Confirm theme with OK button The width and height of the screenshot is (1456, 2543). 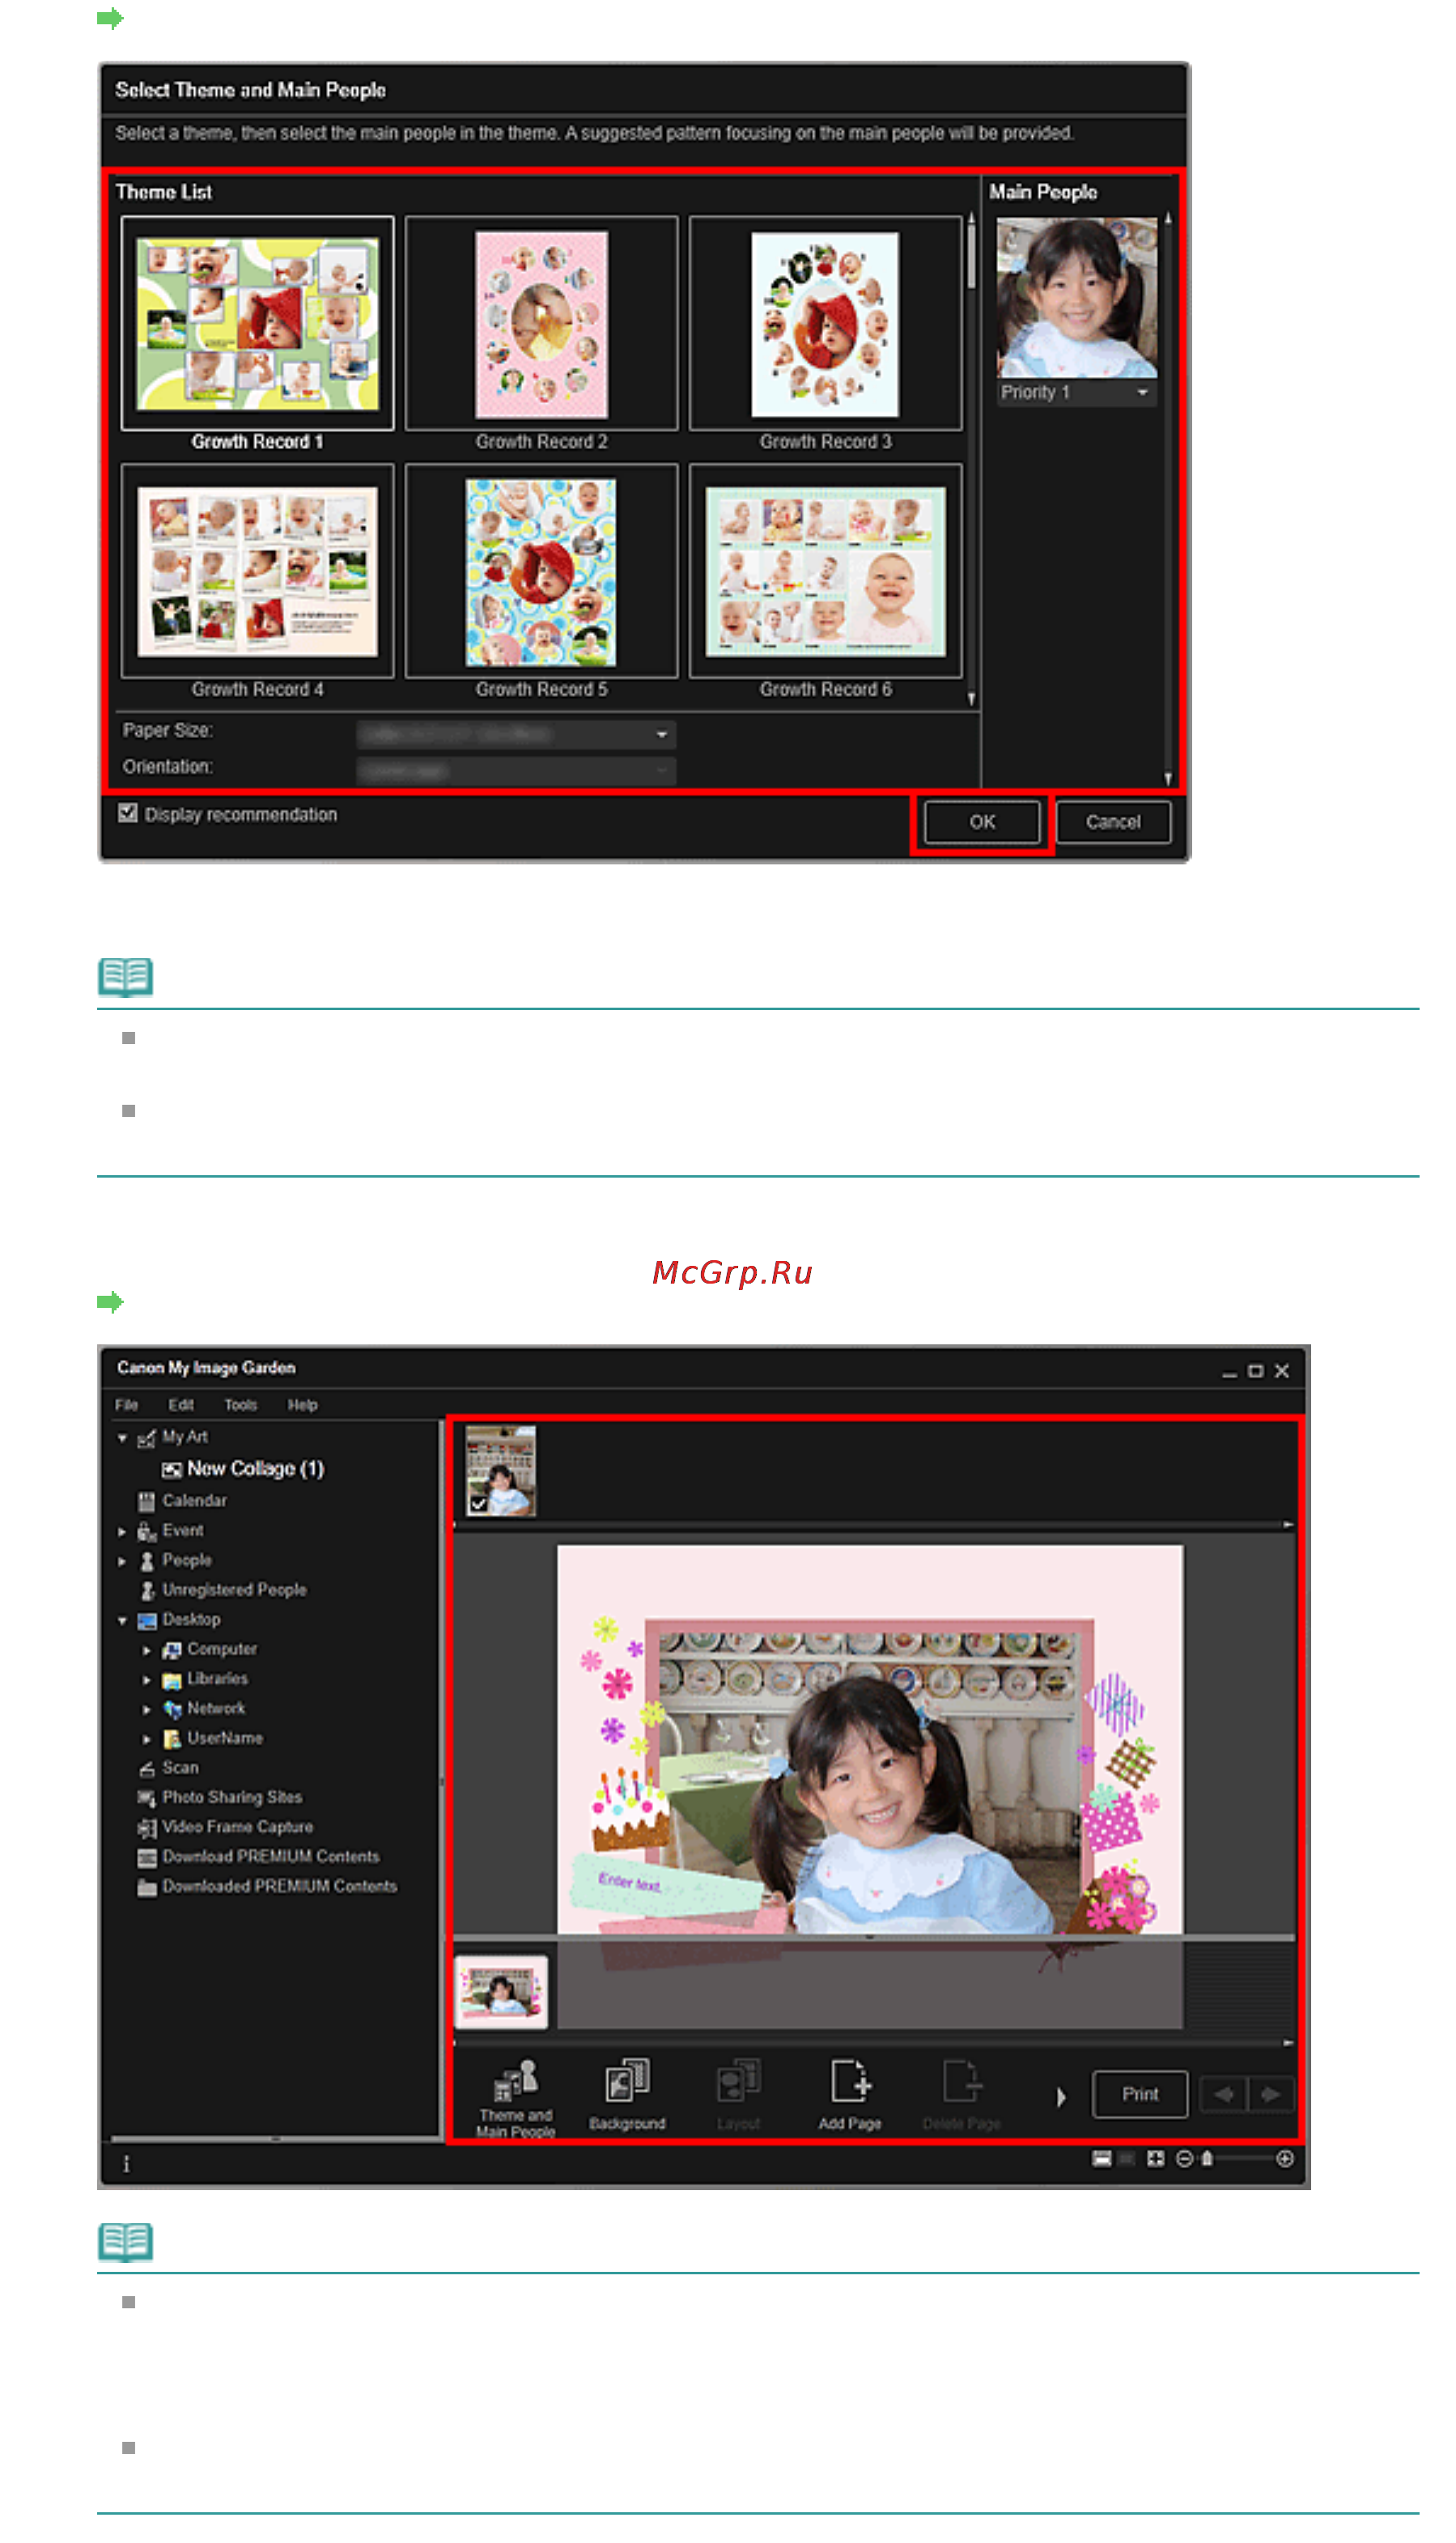[x=982, y=822]
